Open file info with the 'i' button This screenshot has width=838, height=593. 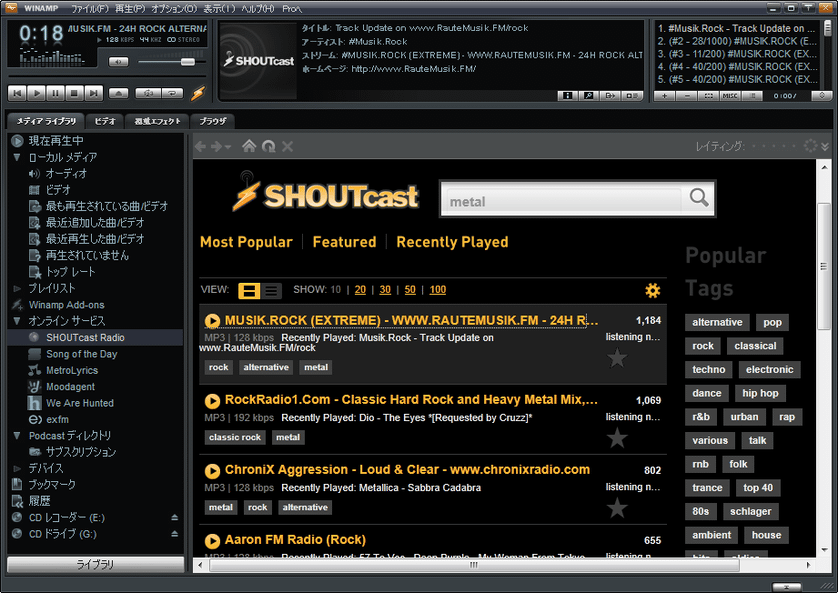click(568, 96)
